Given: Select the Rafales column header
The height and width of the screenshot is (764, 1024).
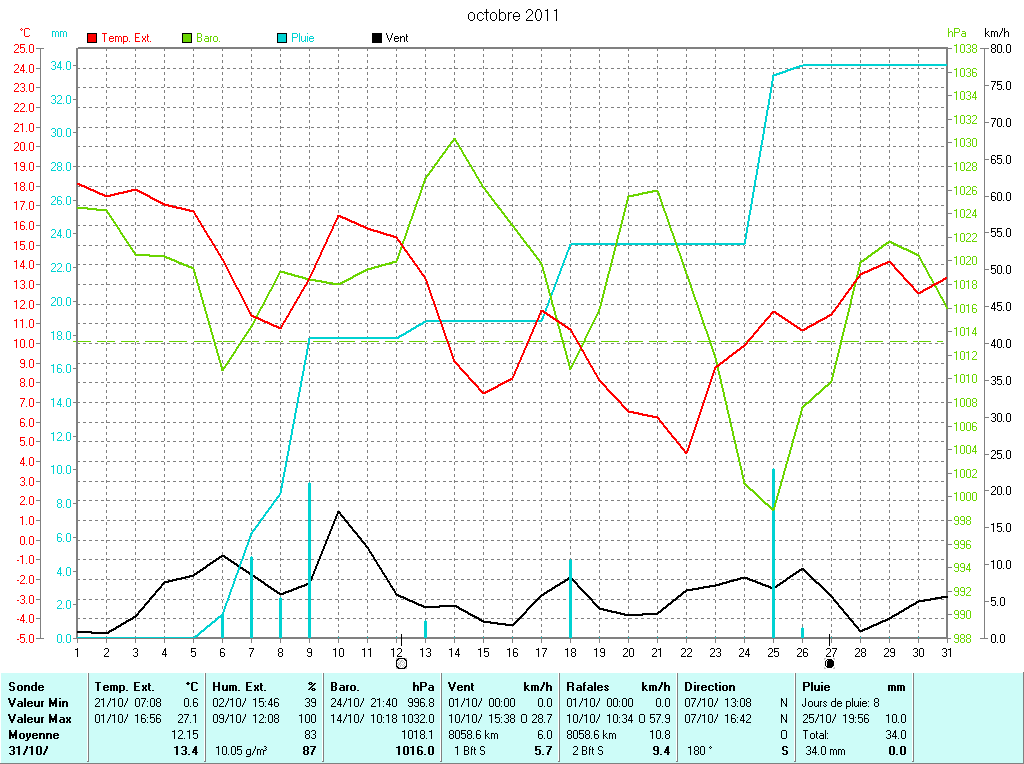Looking at the screenshot, I should click(589, 687).
